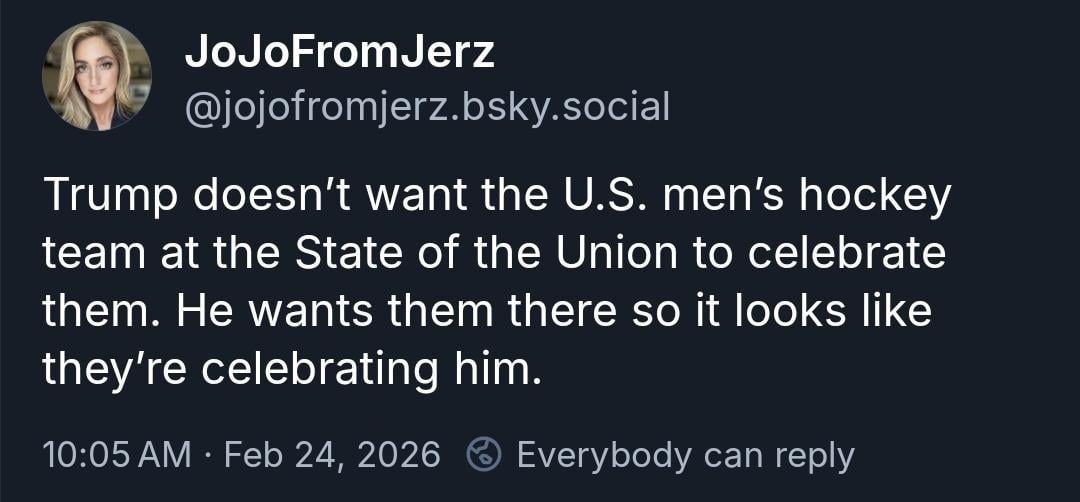
Task: Open the "Everybody can reply" setting
Action: coord(685,455)
